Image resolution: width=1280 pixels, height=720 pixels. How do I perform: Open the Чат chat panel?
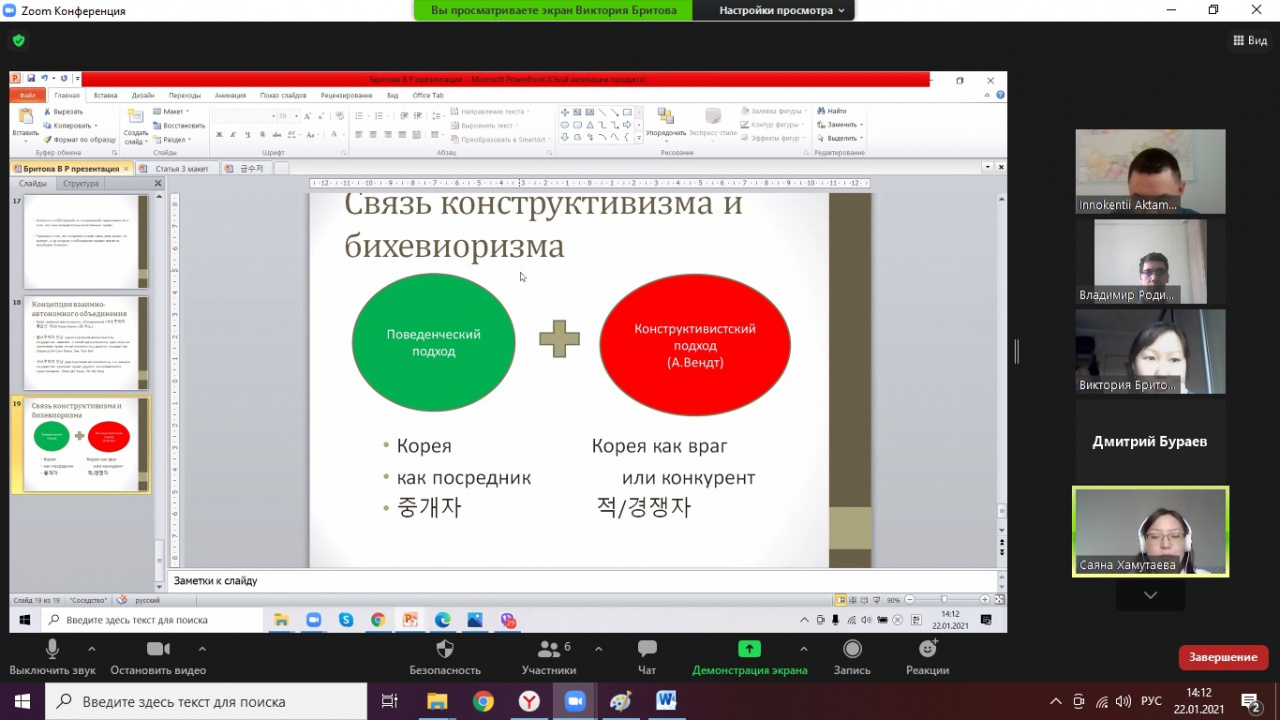pyautogui.click(x=647, y=650)
